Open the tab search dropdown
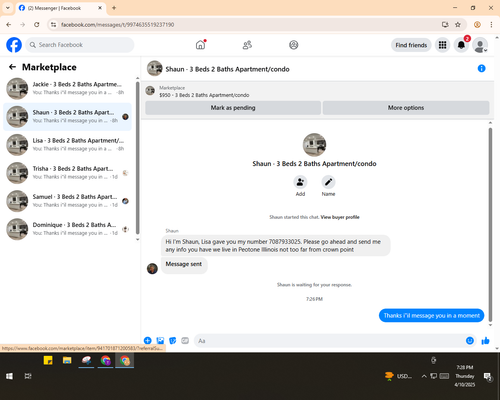Image resolution: width=500 pixels, height=400 pixels. 8,8
